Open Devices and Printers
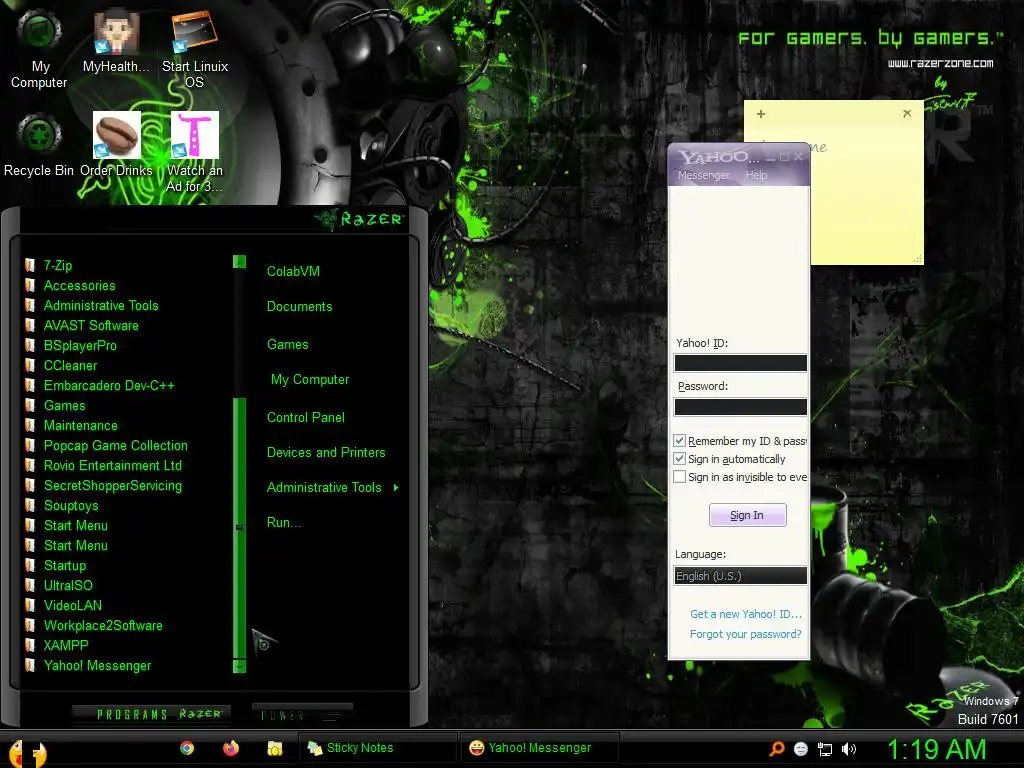 tap(326, 452)
